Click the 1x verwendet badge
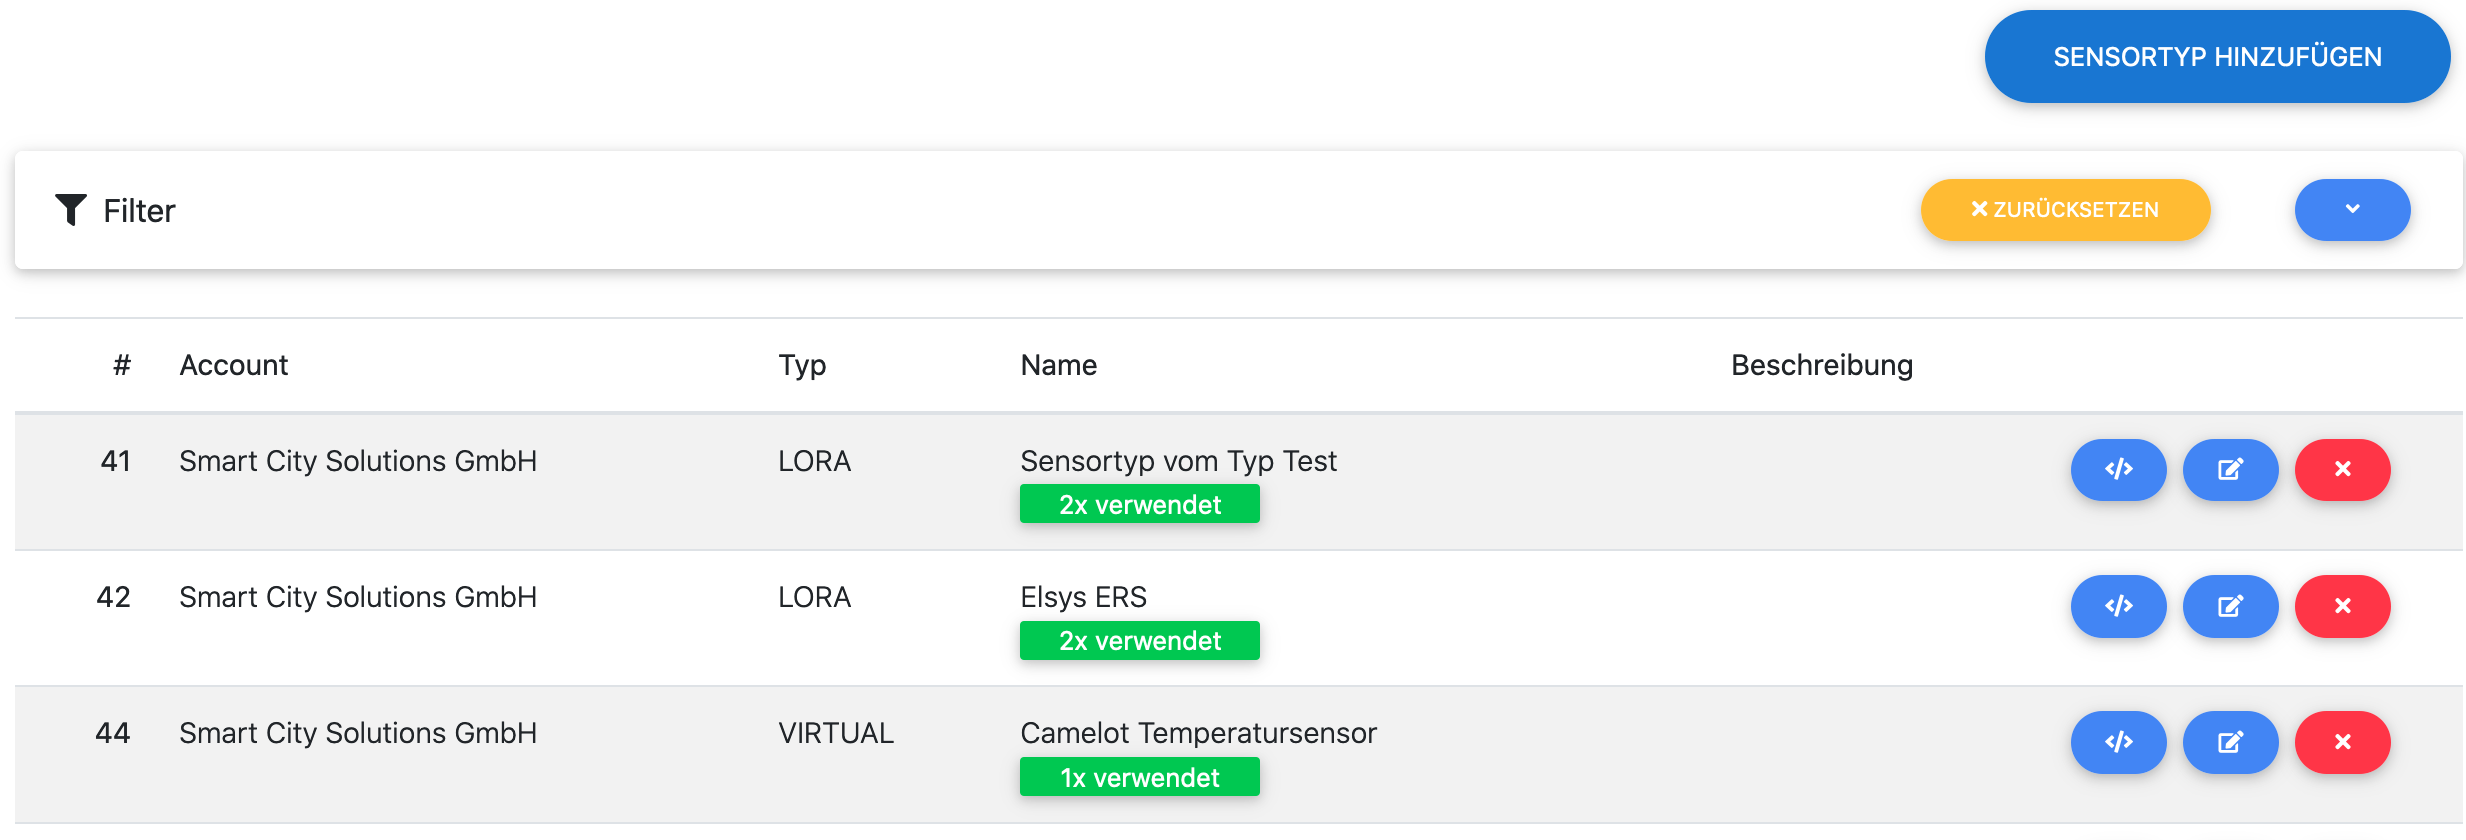This screenshot has height=840, width=2466. [x=1139, y=777]
